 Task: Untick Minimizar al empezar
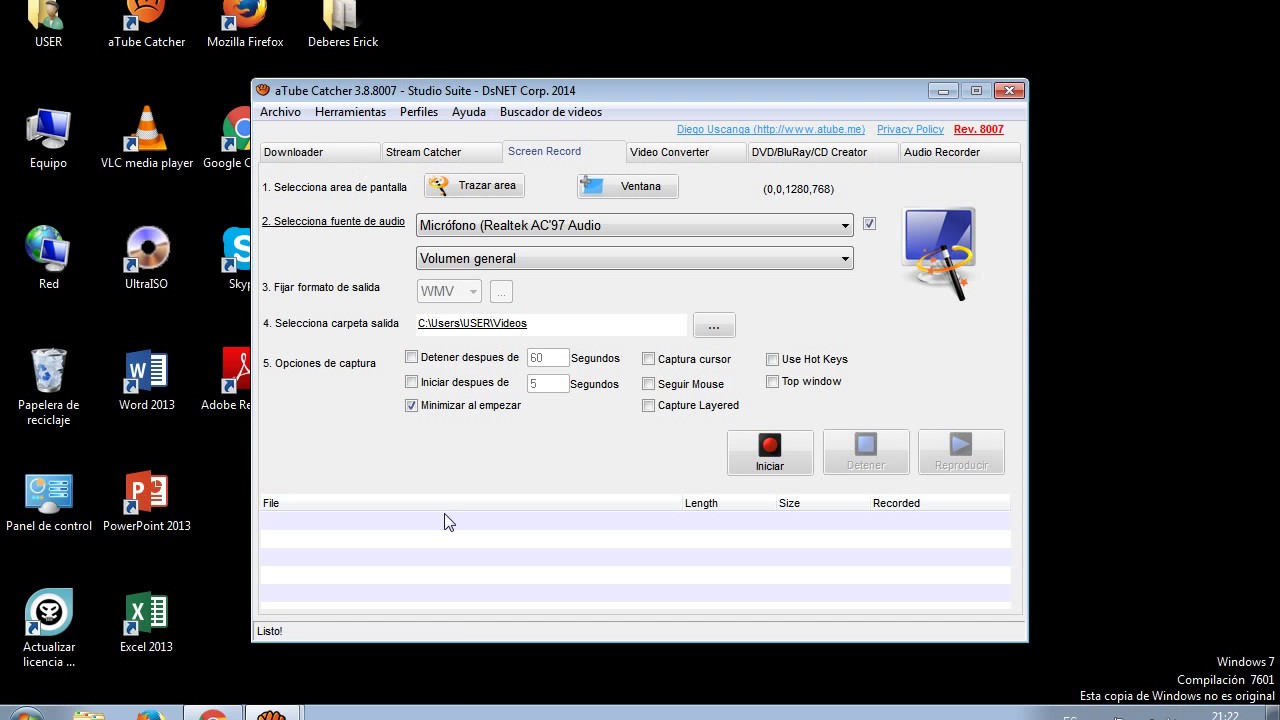coord(411,405)
